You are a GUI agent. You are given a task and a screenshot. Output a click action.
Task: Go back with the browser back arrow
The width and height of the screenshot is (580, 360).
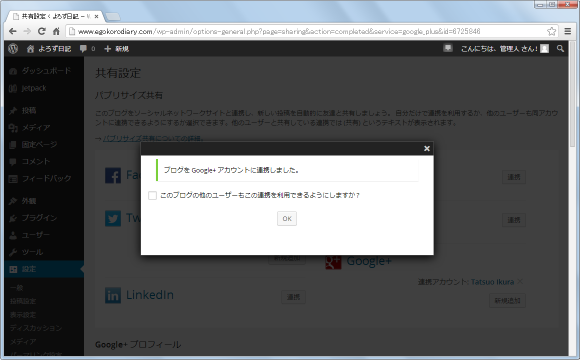(13, 31)
